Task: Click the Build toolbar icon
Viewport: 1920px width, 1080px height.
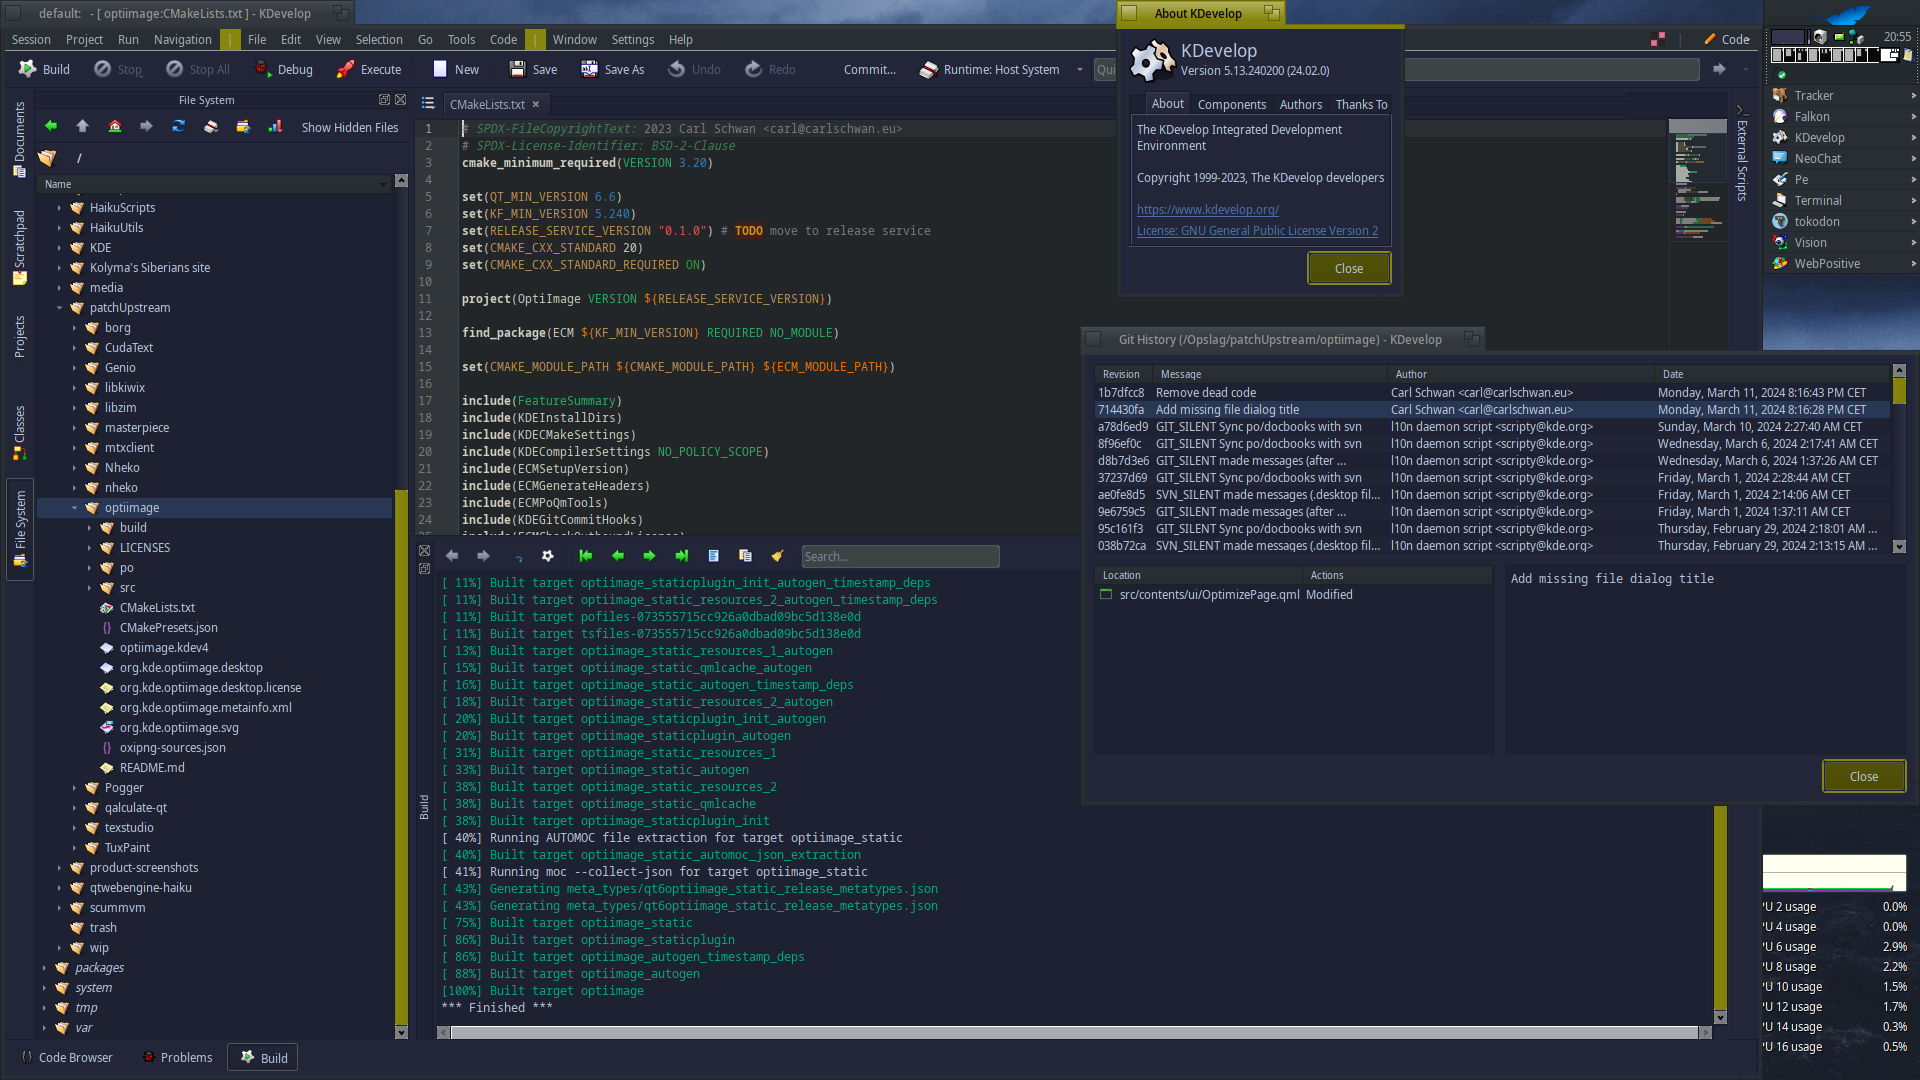Action: point(27,69)
